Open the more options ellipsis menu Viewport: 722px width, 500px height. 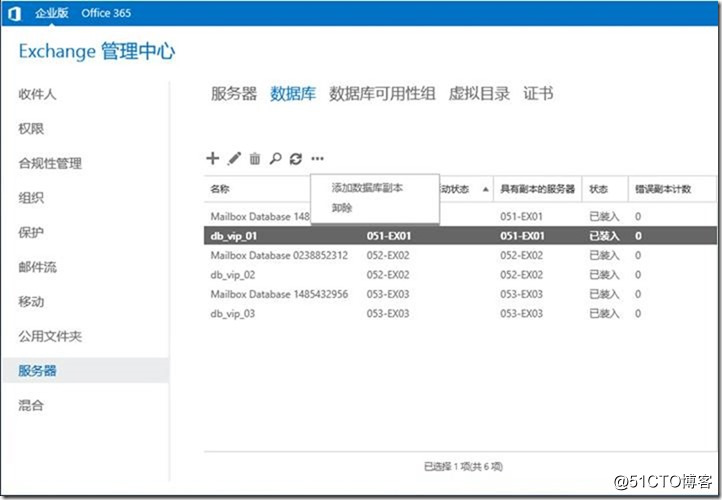[317, 159]
